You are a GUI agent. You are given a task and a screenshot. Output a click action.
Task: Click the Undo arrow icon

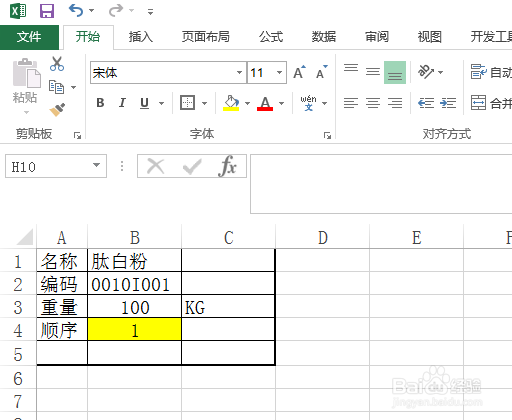click(76, 10)
